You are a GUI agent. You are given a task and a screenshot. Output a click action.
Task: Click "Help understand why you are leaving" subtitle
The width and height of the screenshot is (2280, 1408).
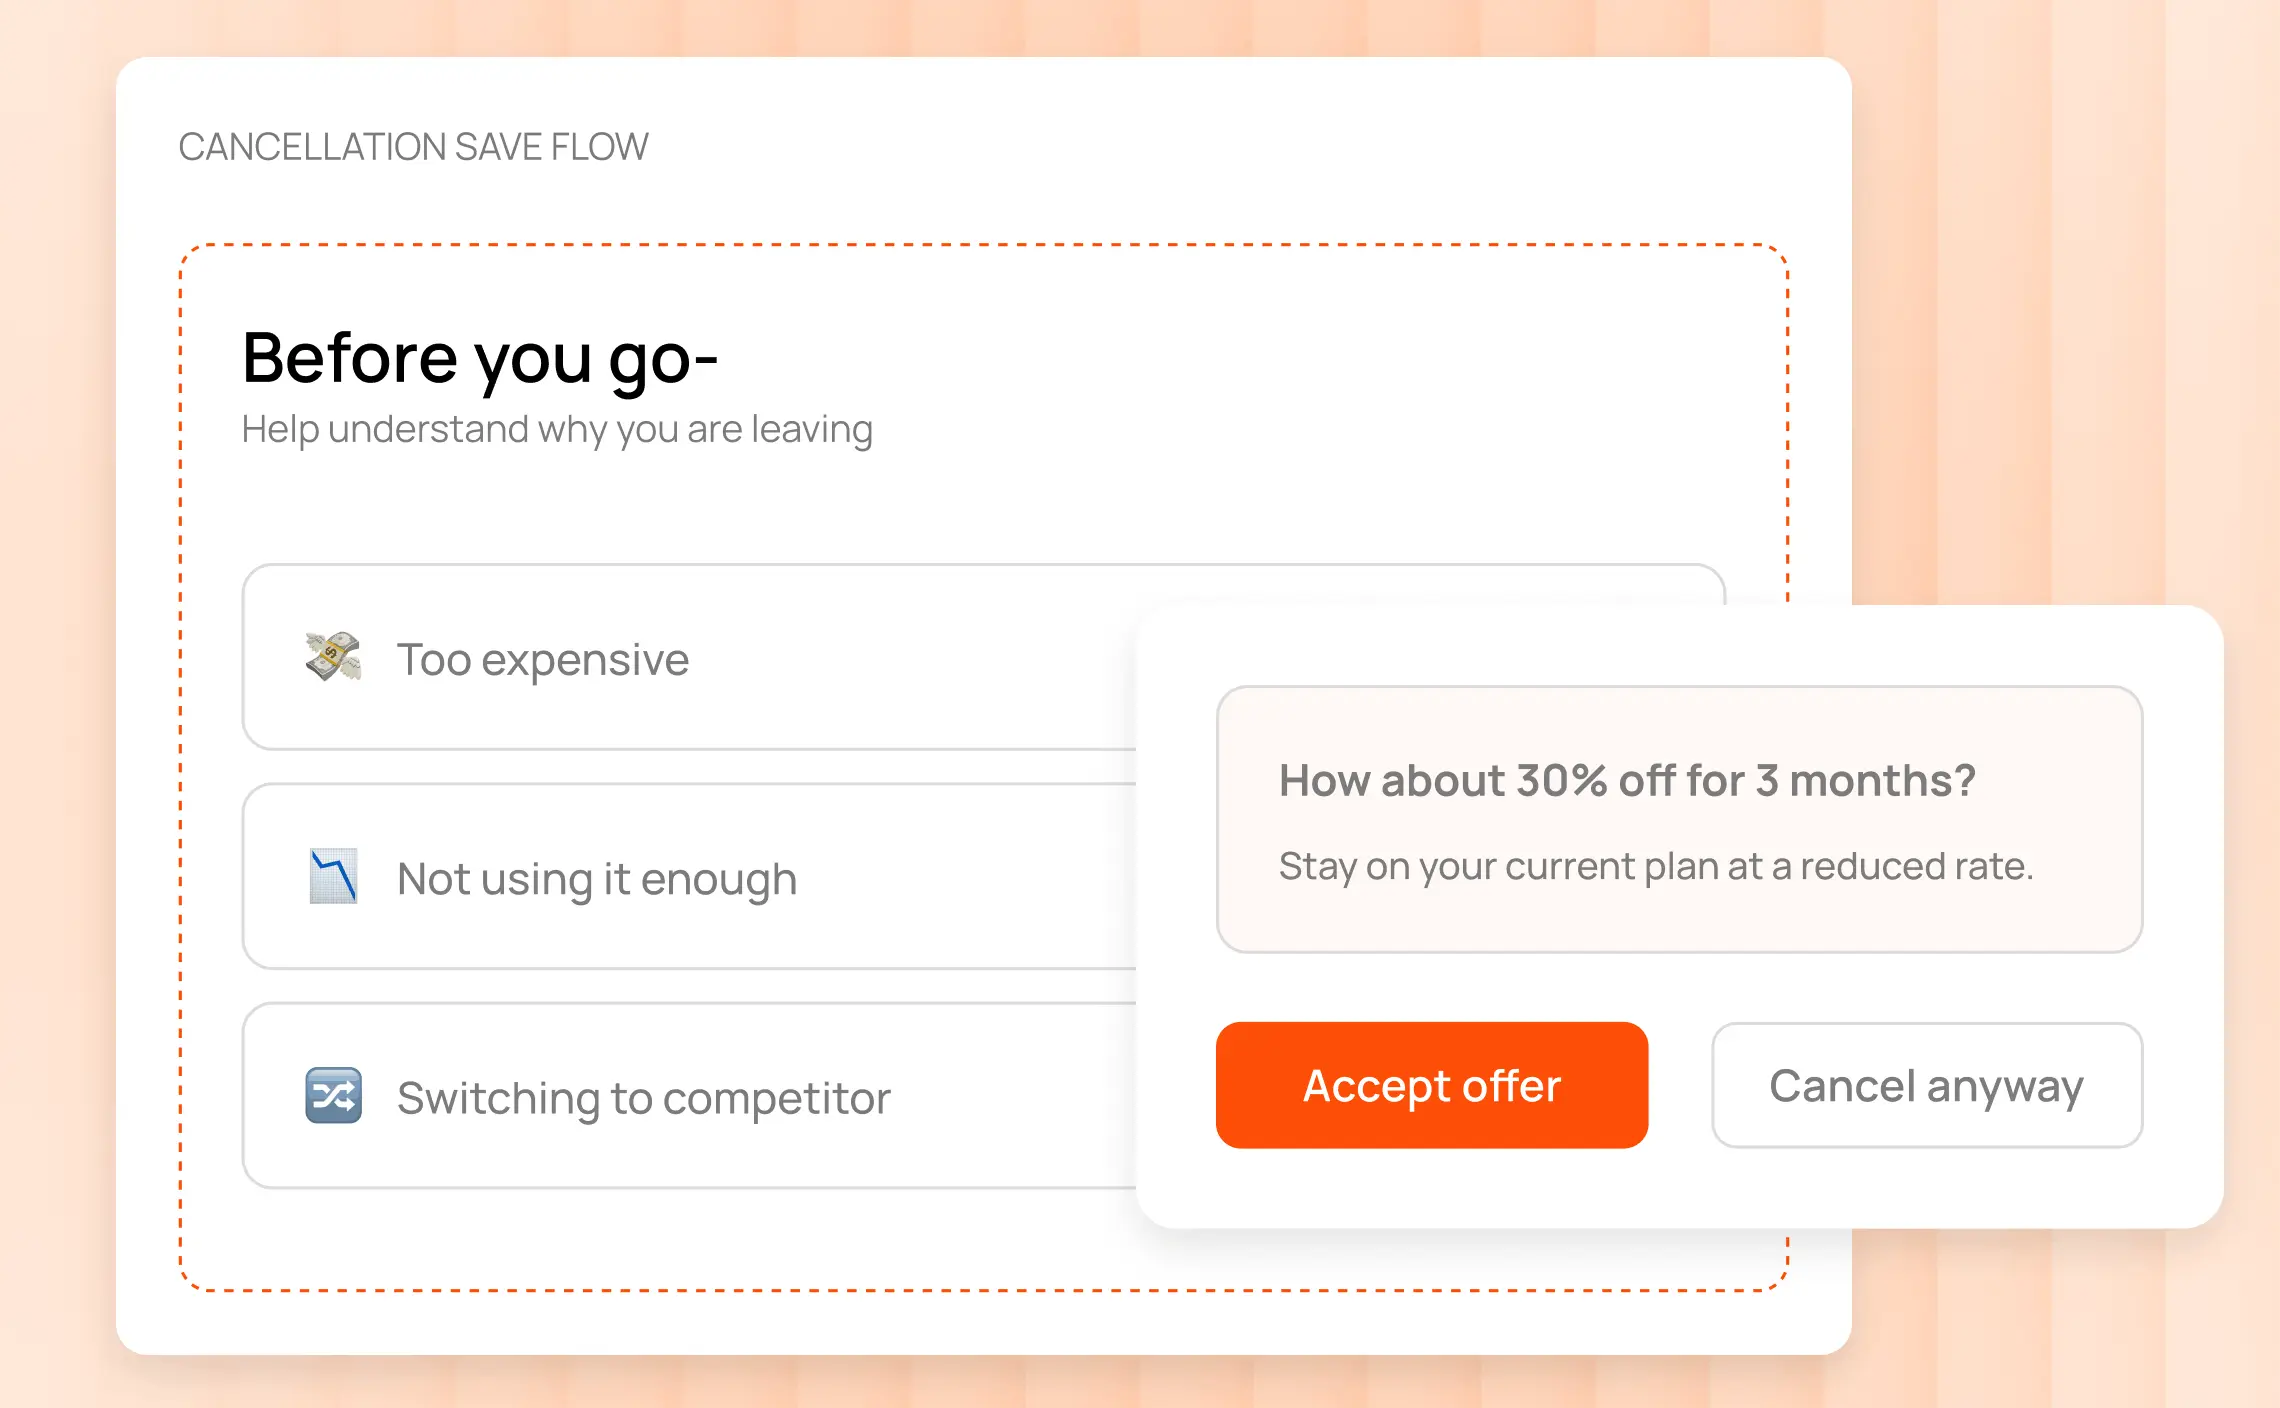(x=557, y=429)
